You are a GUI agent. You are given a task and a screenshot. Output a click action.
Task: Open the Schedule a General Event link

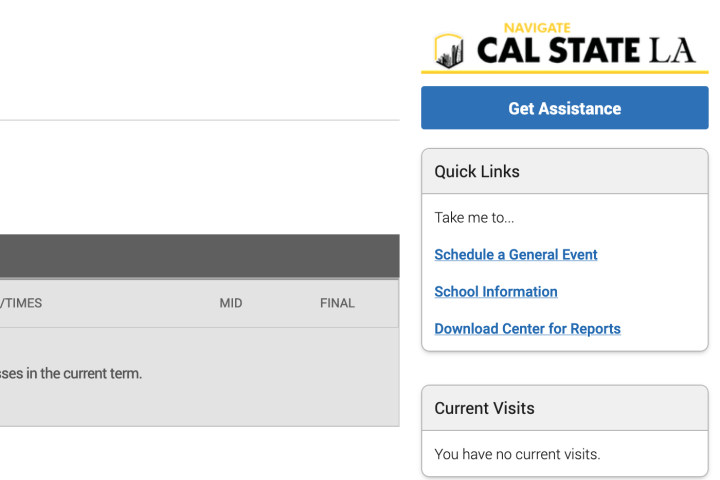(516, 255)
